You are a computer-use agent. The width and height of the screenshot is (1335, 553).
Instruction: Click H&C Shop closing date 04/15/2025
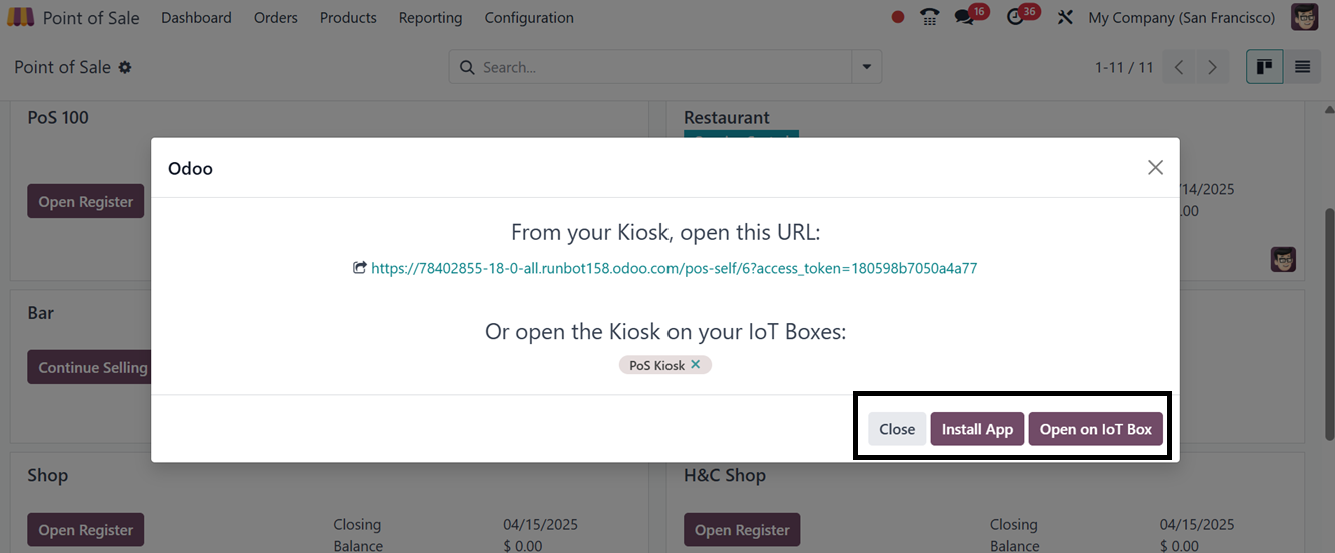point(1197,524)
